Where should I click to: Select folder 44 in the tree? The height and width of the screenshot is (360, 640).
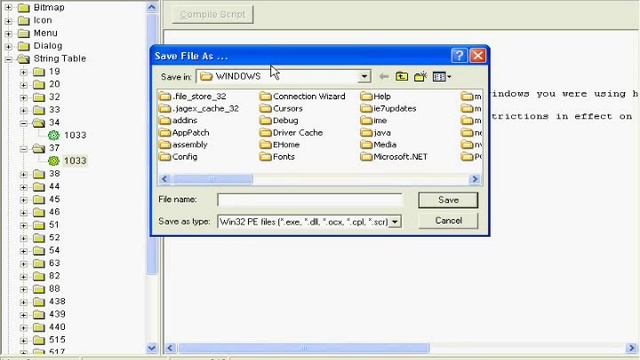pos(54,187)
